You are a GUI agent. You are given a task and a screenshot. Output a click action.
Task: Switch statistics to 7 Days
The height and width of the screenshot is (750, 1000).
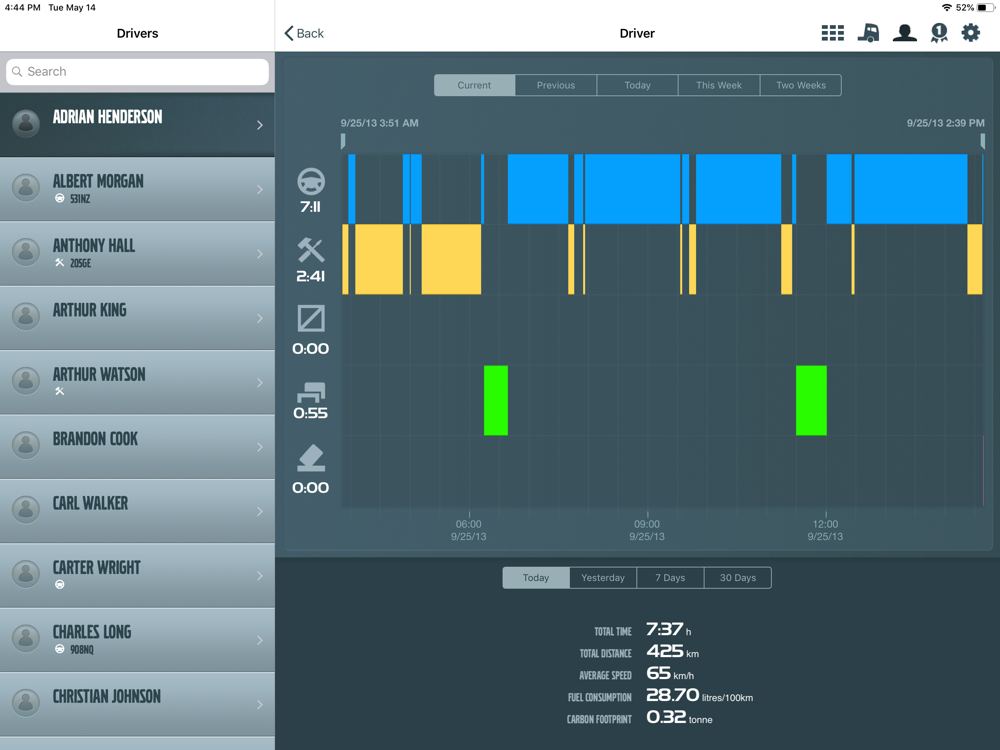pos(670,578)
